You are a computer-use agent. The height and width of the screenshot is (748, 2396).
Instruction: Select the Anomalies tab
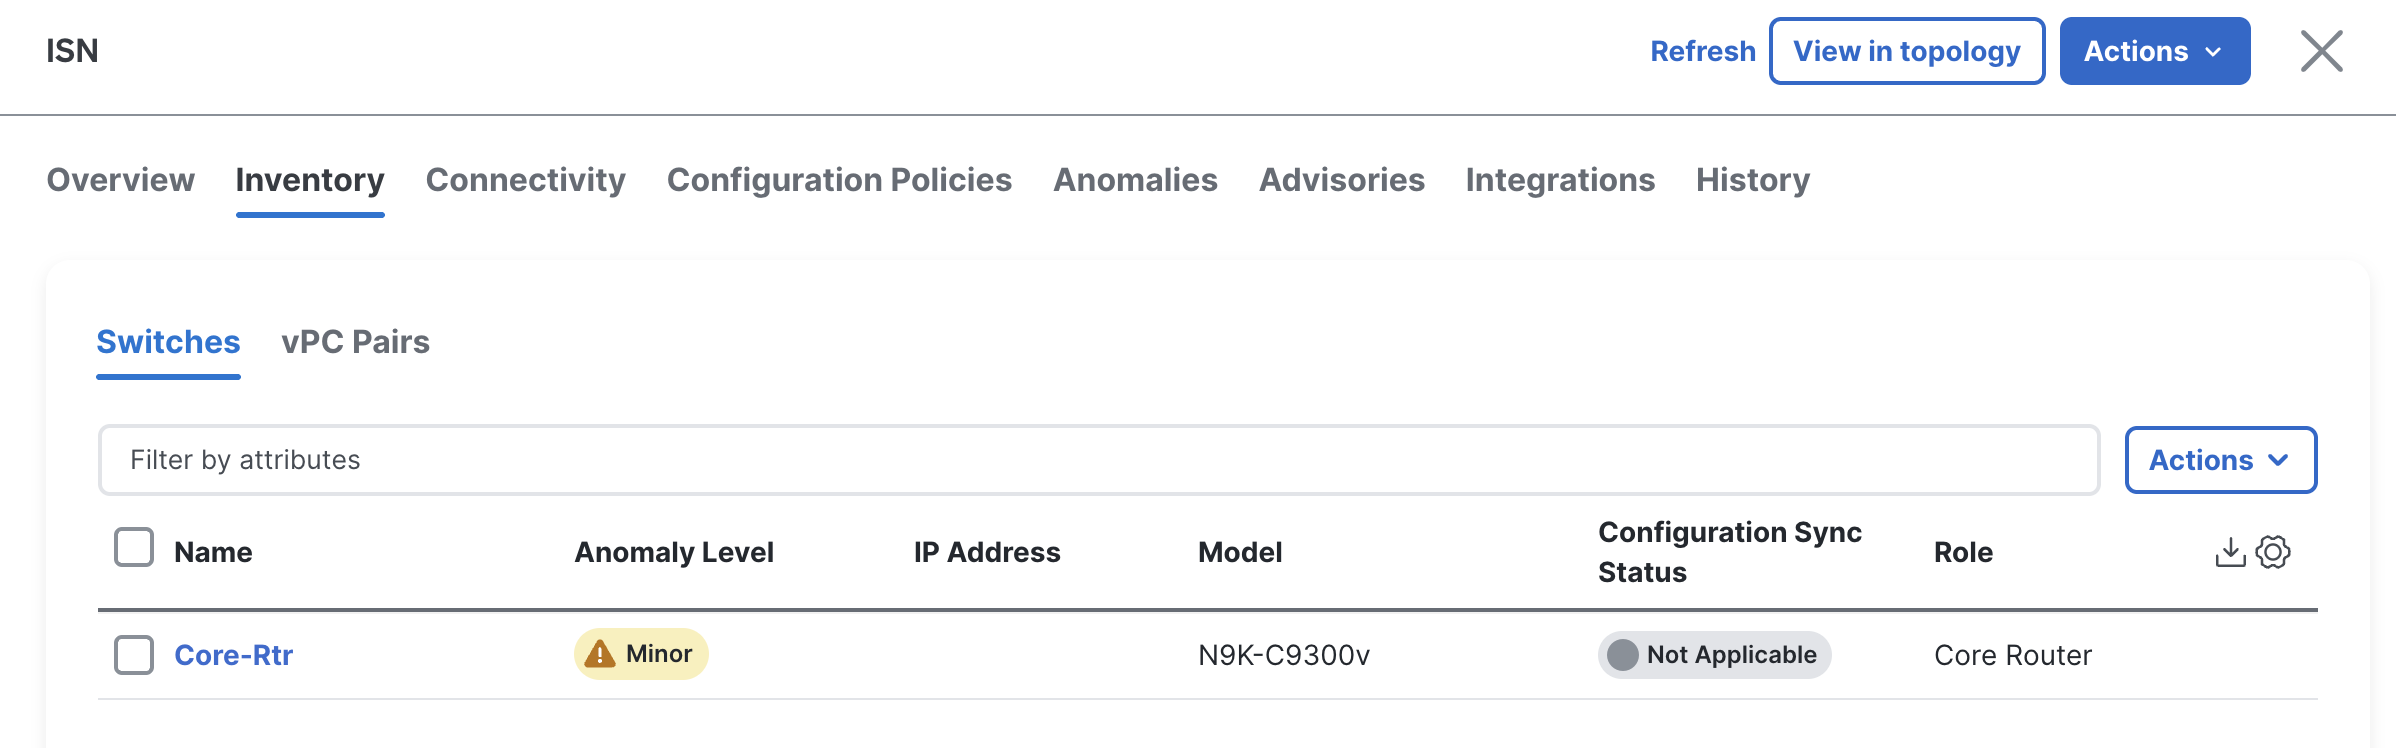(x=1136, y=180)
